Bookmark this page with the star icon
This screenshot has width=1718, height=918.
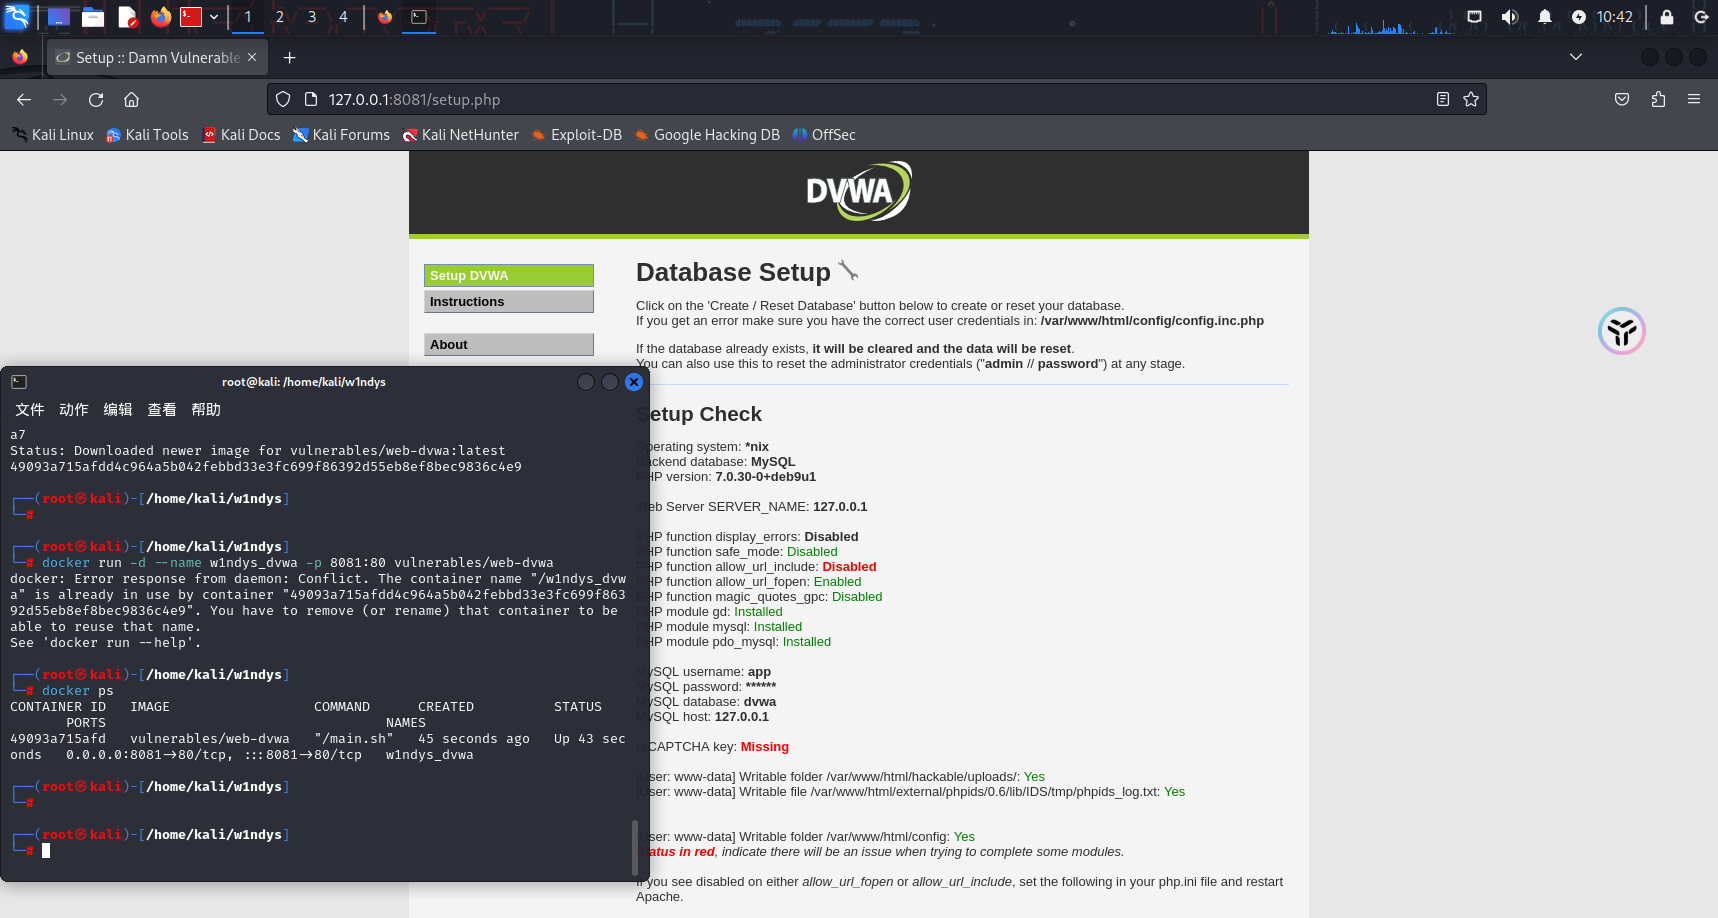[1470, 100]
